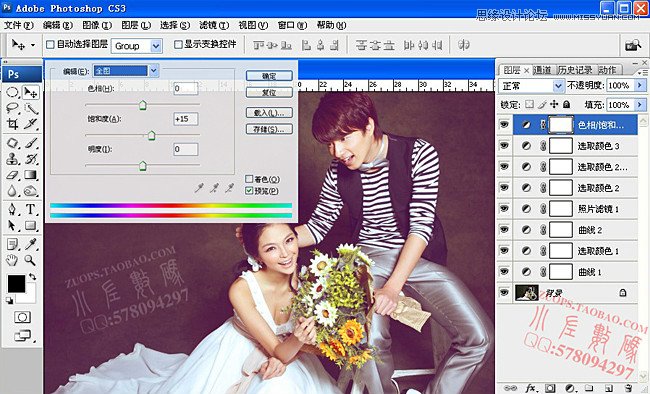The image size is (650, 394).
Task: Toggle lock transparent pixels
Action: pyautogui.click(x=529, y=105)
